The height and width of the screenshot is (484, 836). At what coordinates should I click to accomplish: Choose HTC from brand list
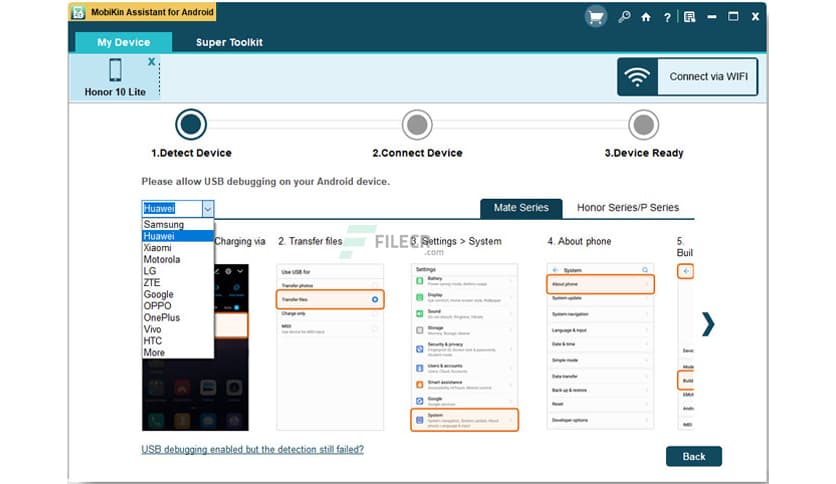click(178, 341)
